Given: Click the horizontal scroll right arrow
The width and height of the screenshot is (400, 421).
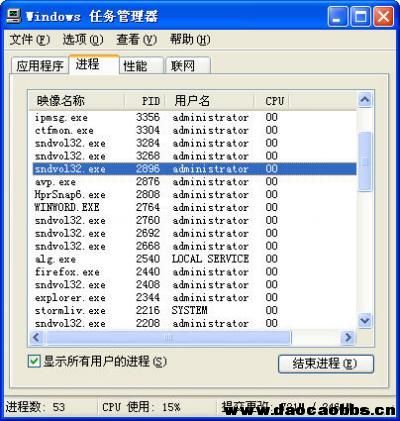Looking at the screenshot, I should [348, 338].
